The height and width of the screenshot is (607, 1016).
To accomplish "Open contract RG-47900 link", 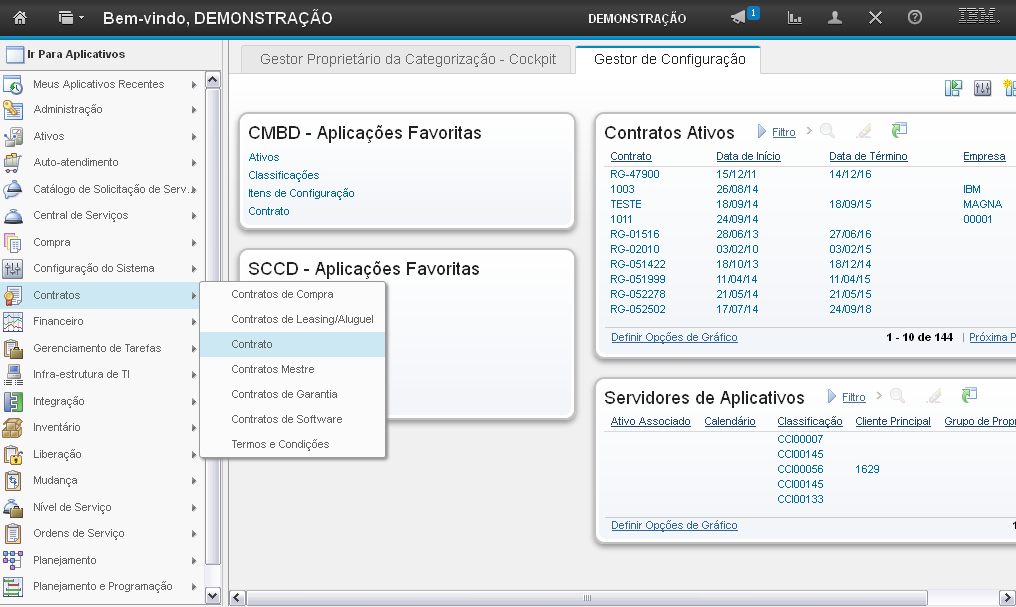I will coord(634,174).
